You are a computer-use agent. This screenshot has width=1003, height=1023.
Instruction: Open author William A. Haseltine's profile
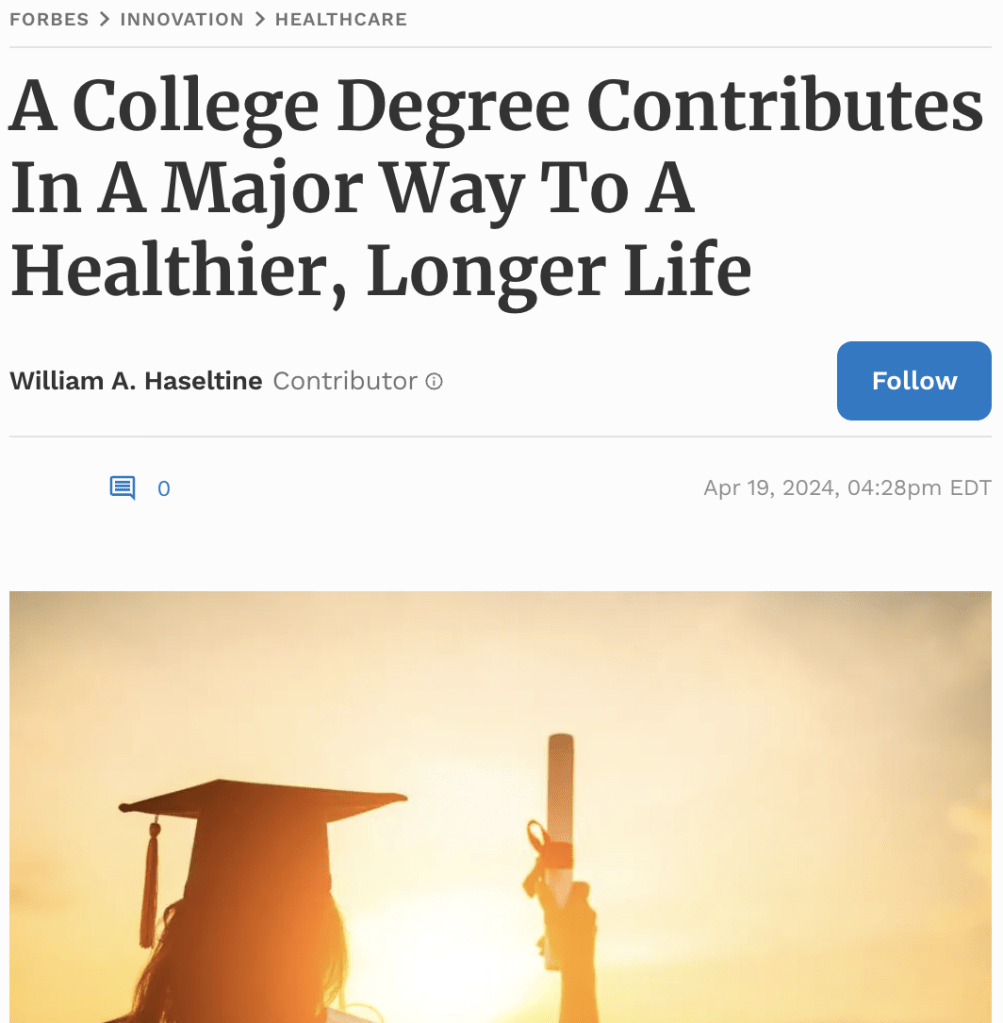(x=136, y=381)
